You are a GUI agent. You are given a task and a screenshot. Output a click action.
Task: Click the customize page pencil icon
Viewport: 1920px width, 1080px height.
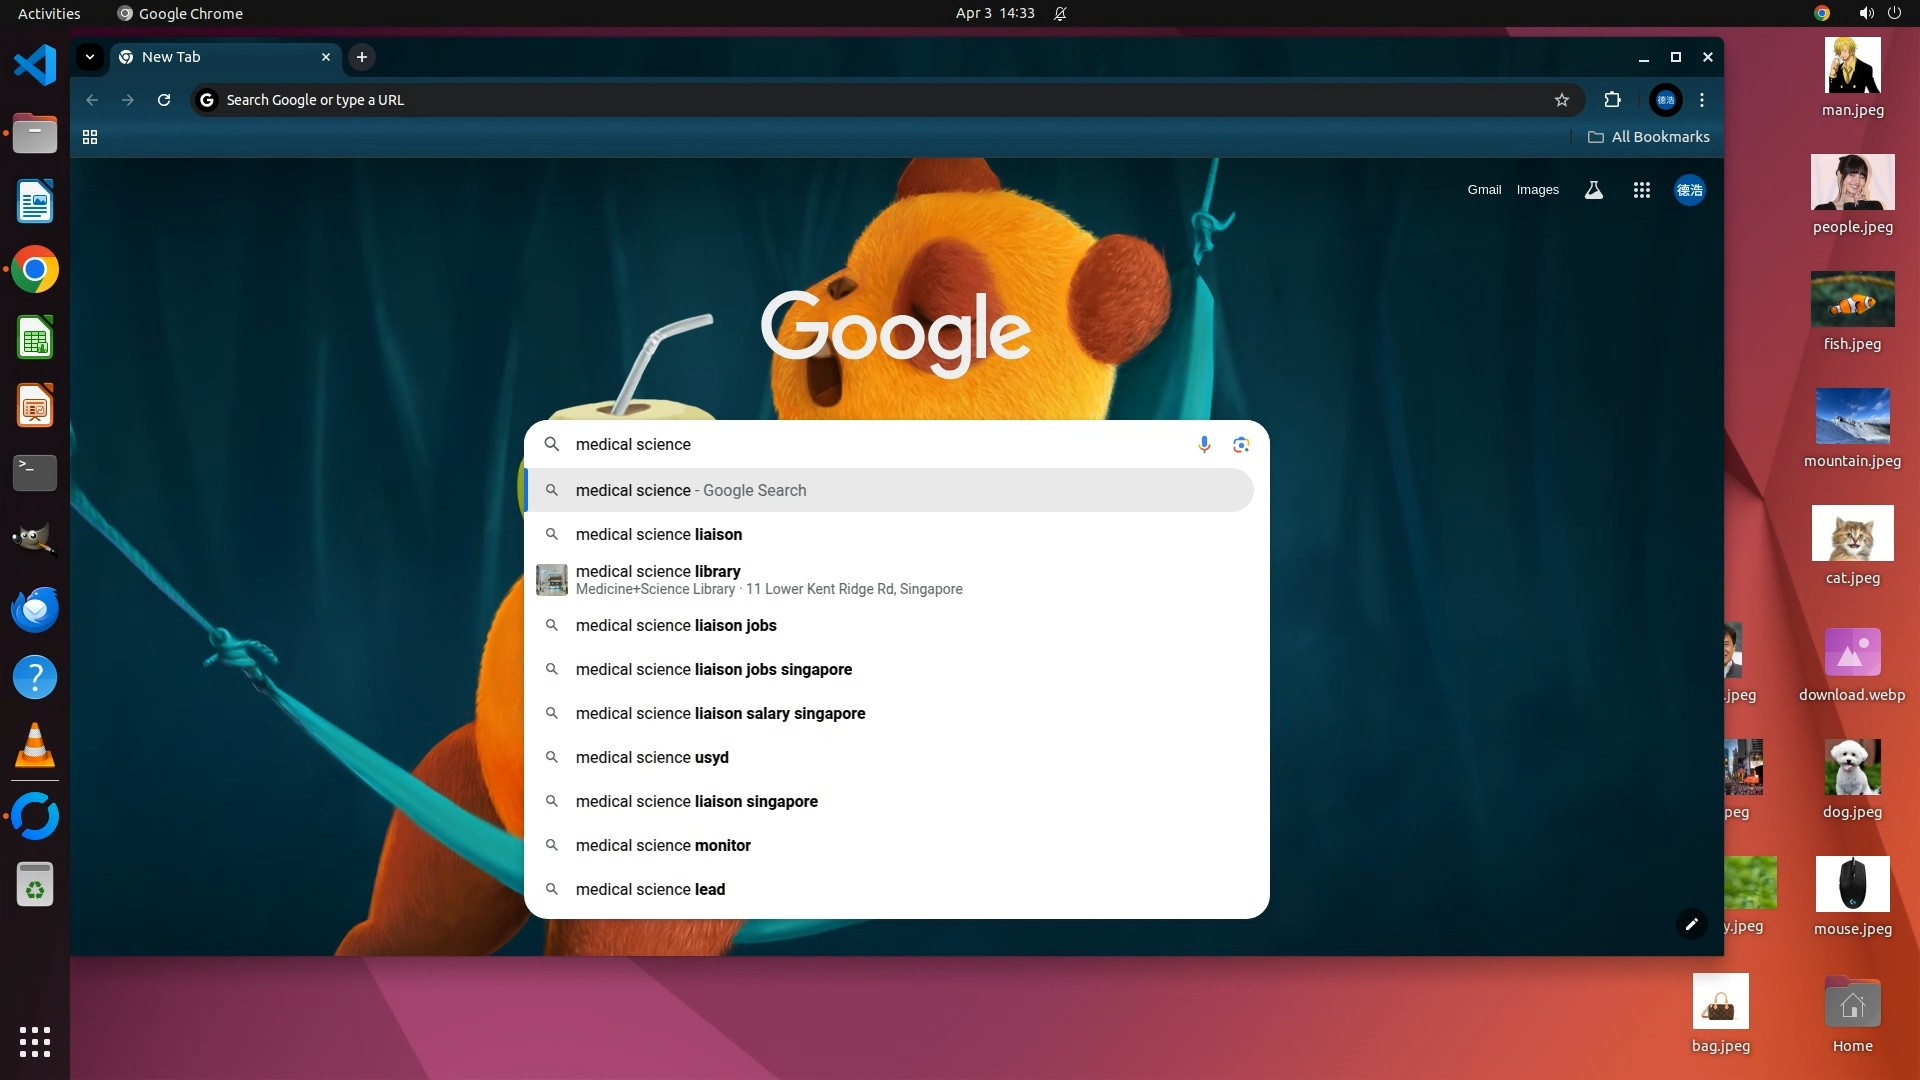pyautogui.click(x=1691, y=924)
